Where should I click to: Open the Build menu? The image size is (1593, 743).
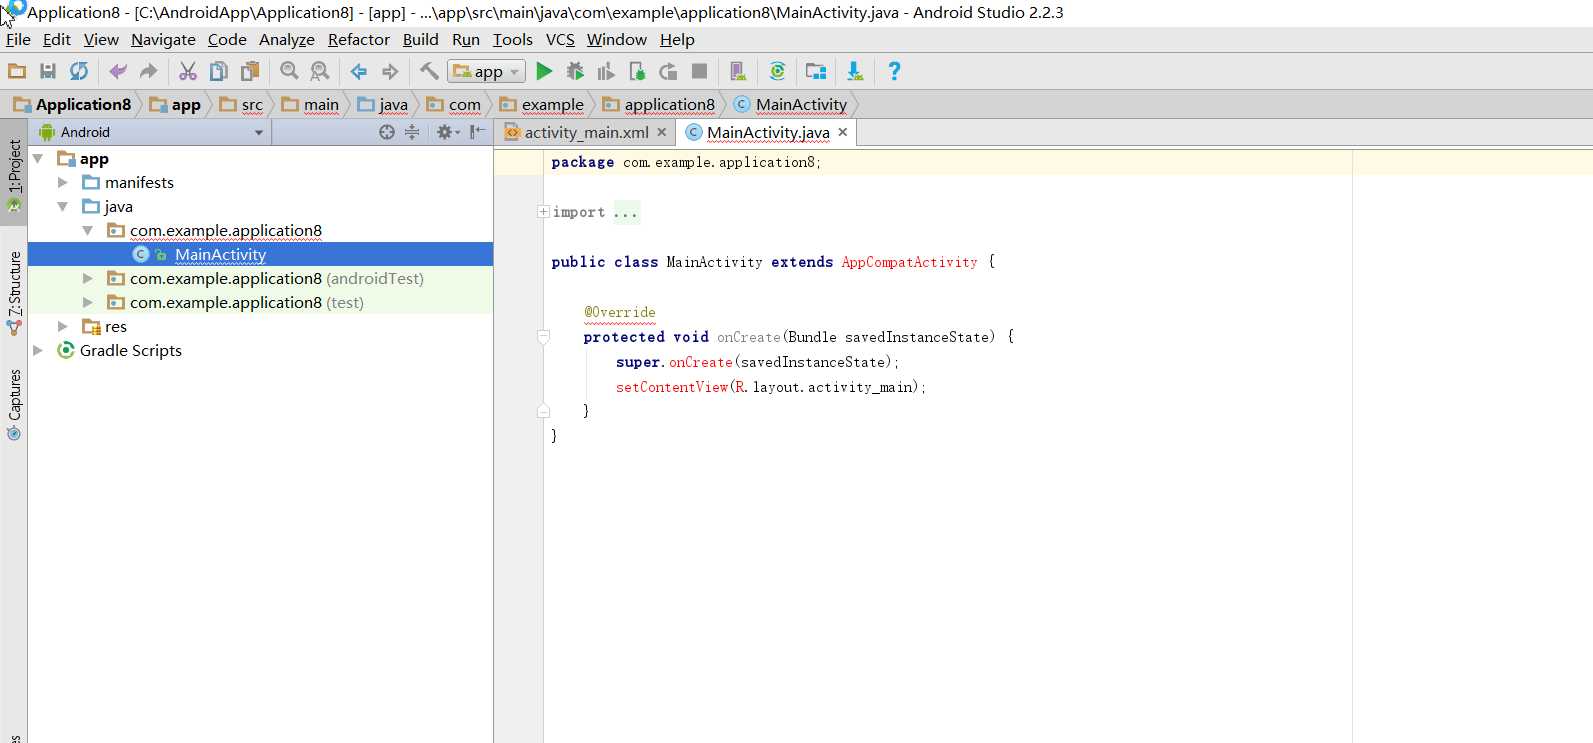pos(421,40)
